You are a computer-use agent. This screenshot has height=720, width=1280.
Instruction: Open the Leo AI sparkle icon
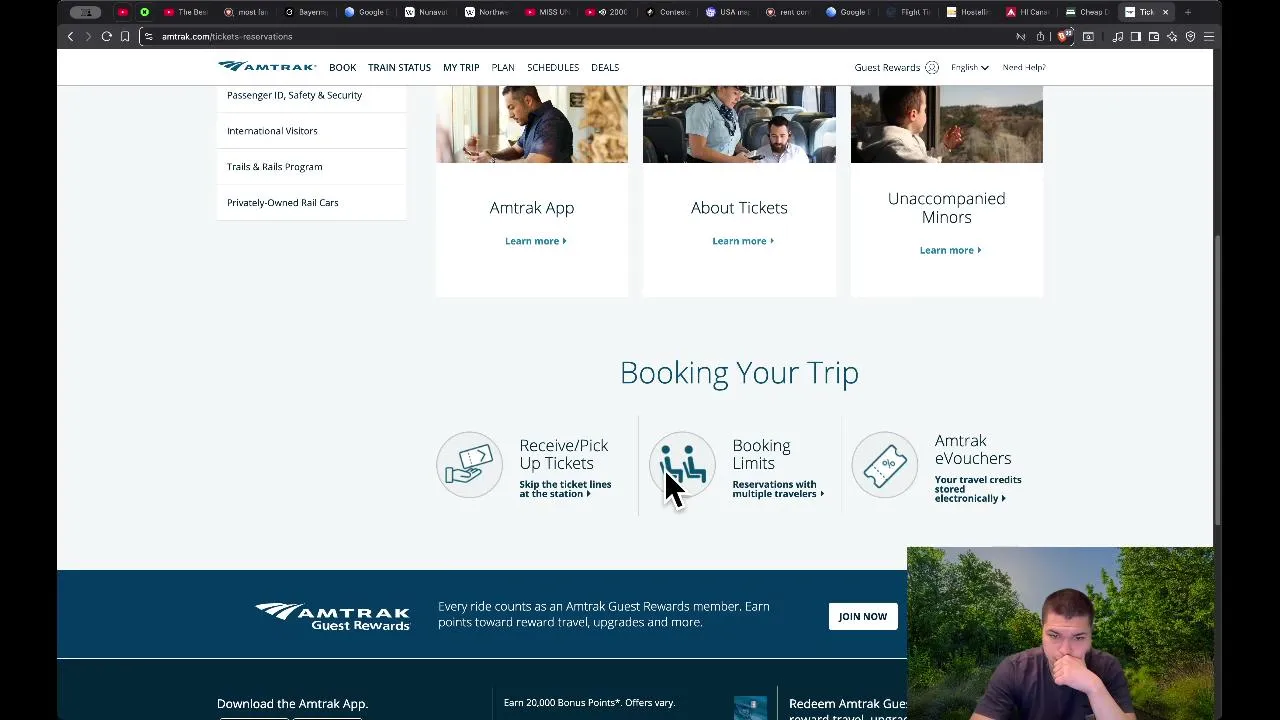(1172, 37)
